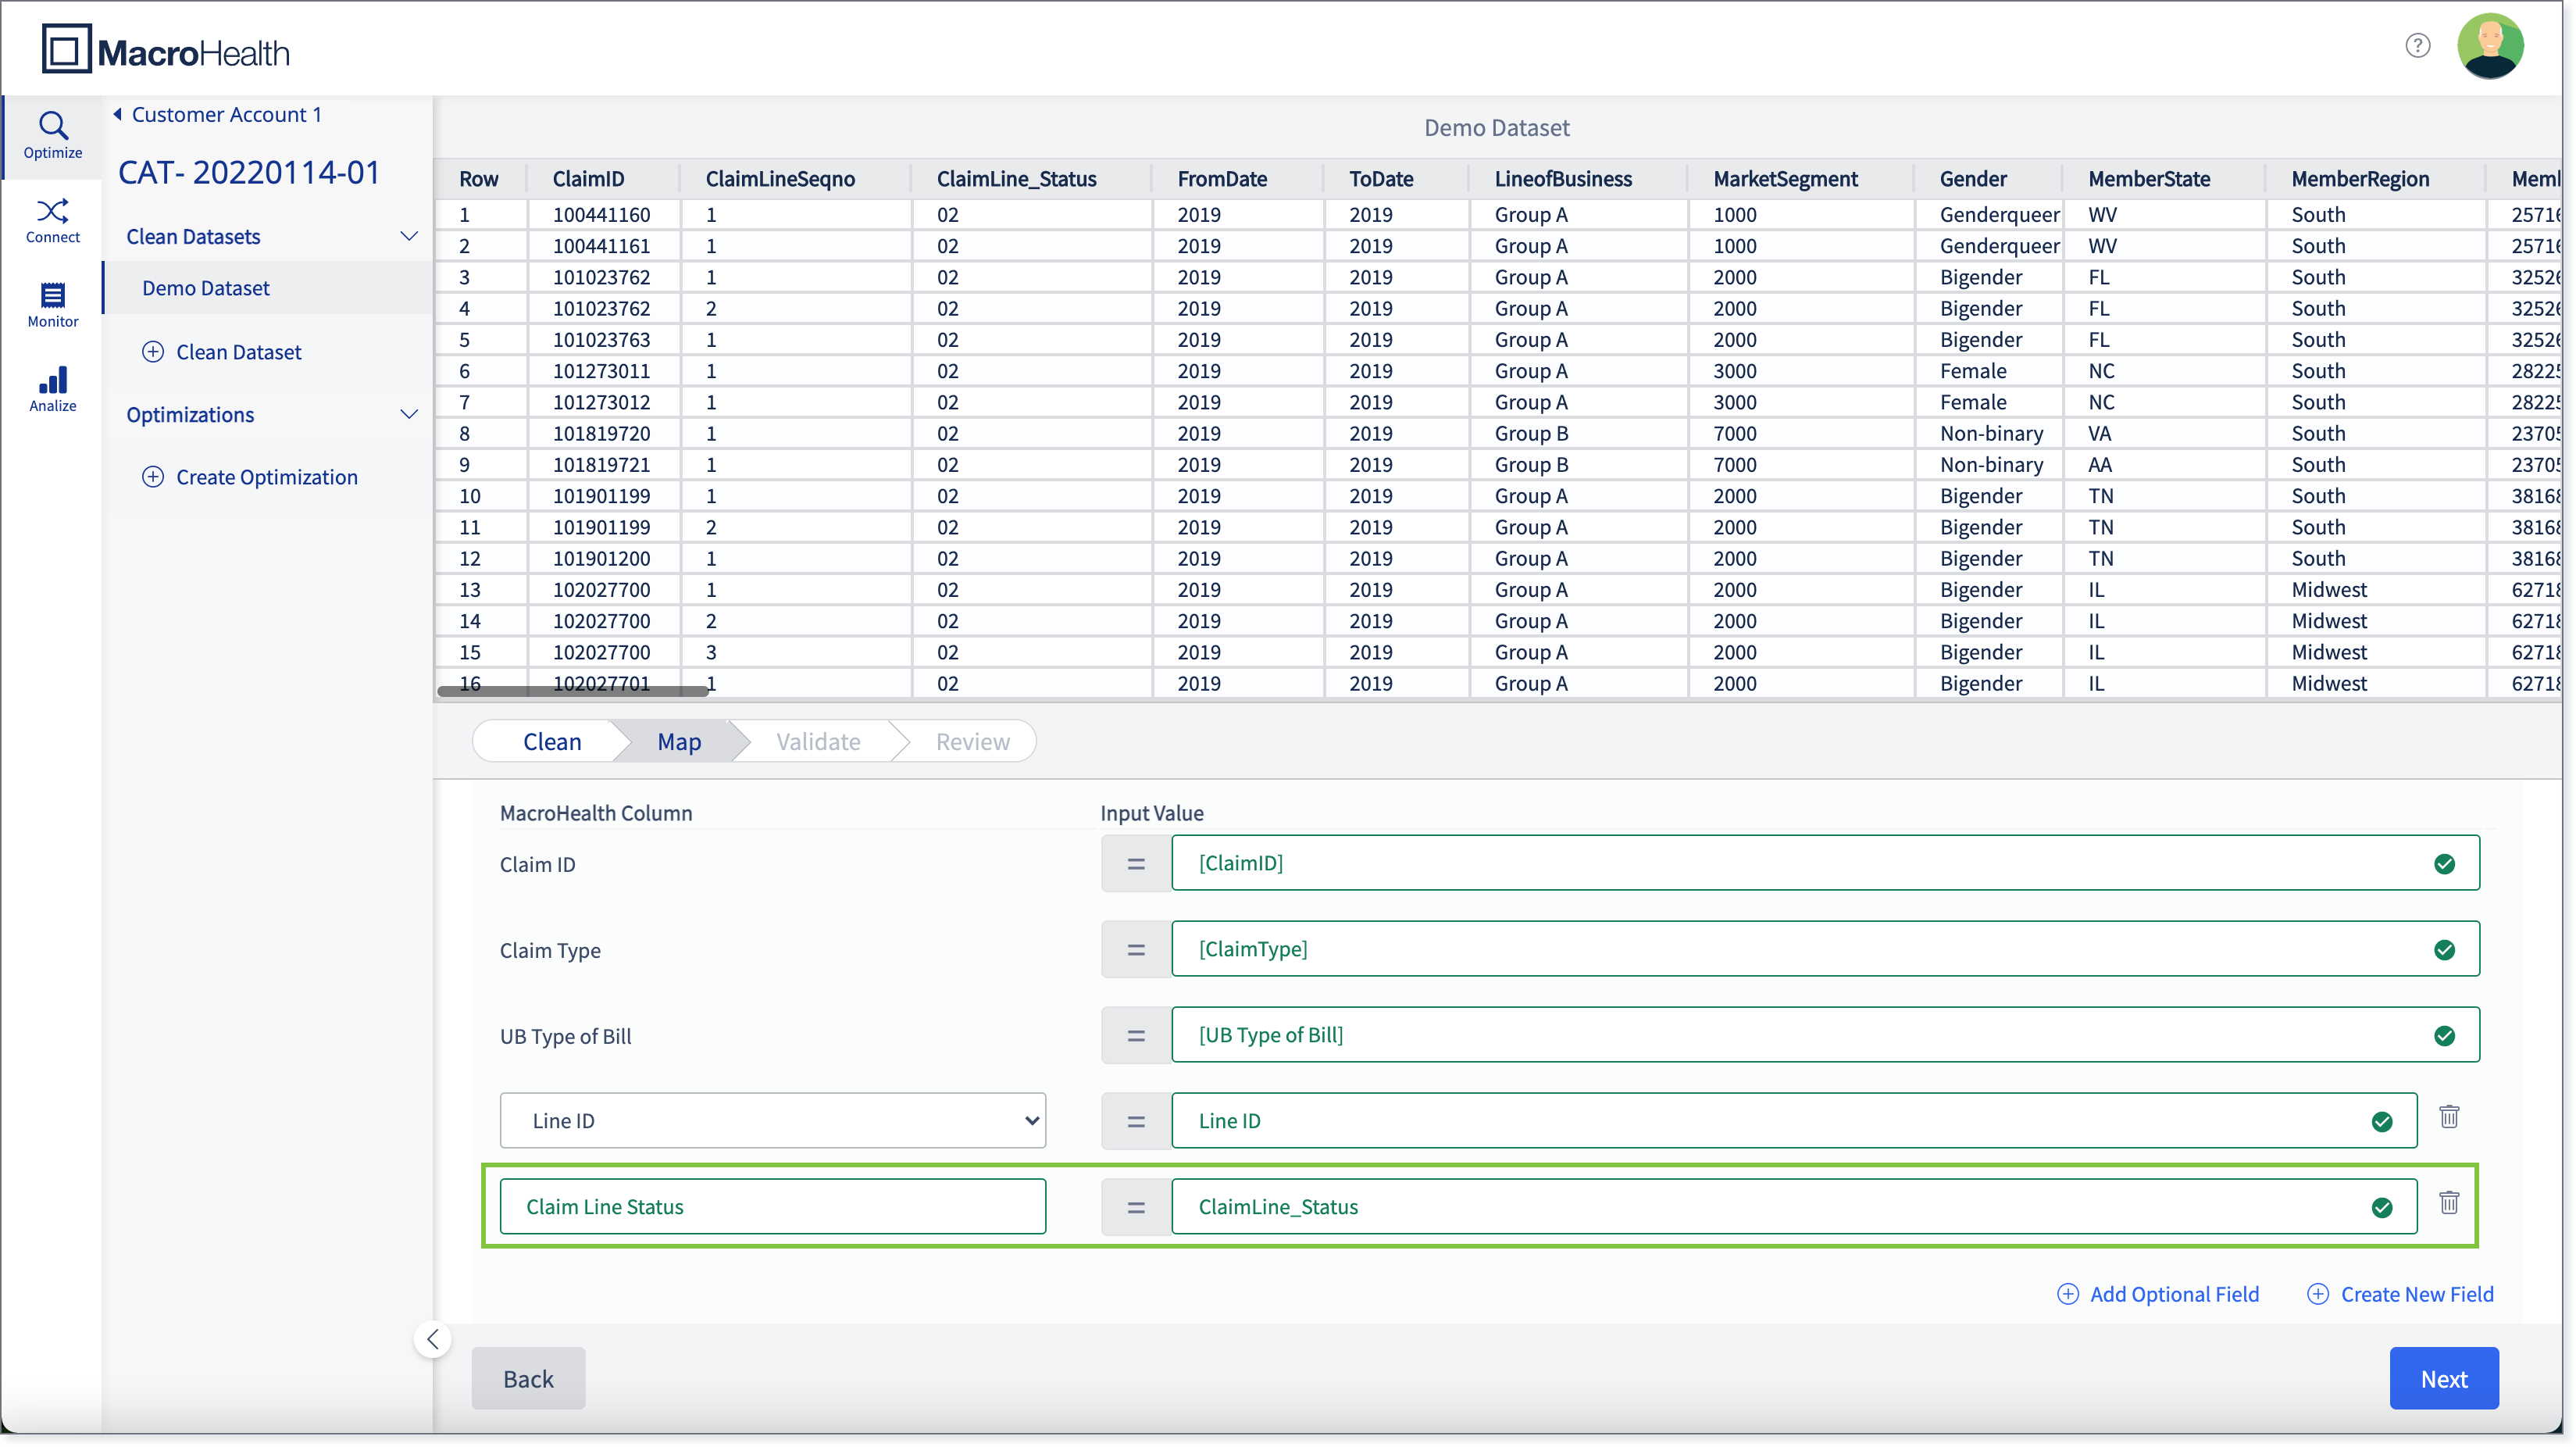This screenshot has width=2576, height=1447.
Task: Switch to the Clean step tab
Action: click(552, 741)
